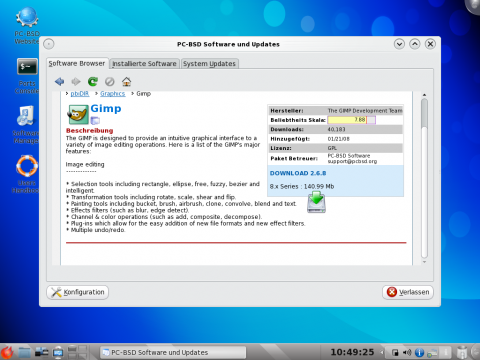Click the Verlassen button

tap(408, 292)
